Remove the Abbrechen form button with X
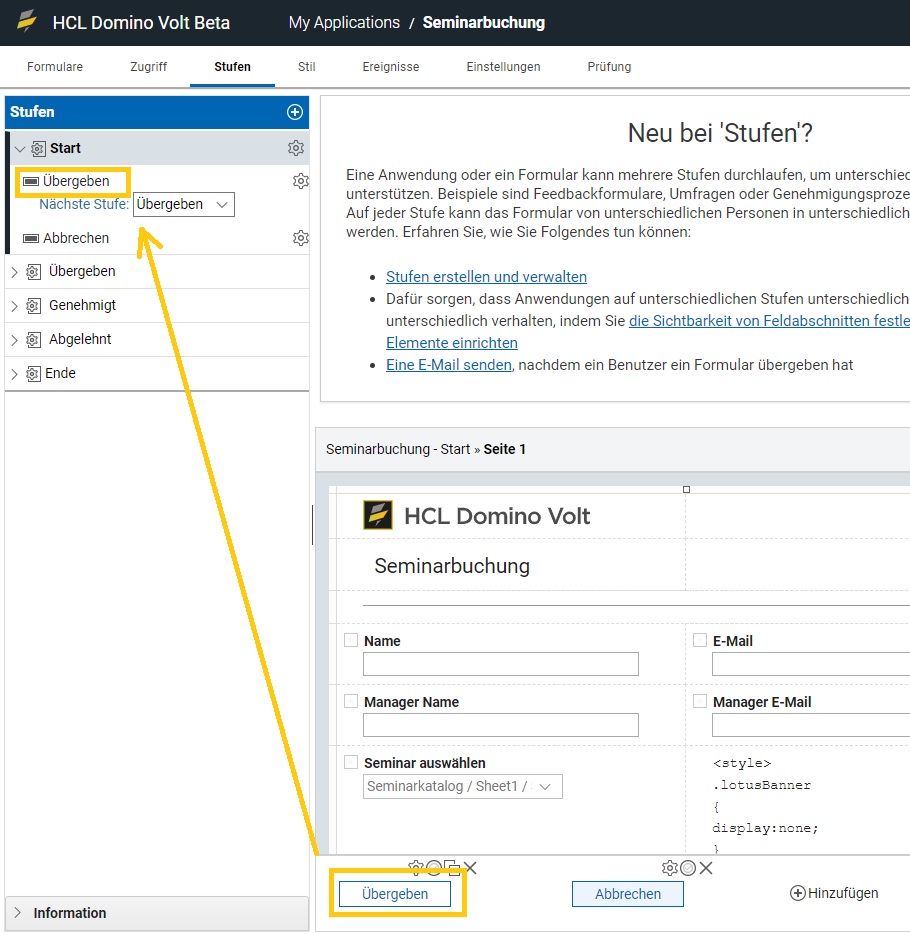The image size is (910, 934). pos(706,868)
